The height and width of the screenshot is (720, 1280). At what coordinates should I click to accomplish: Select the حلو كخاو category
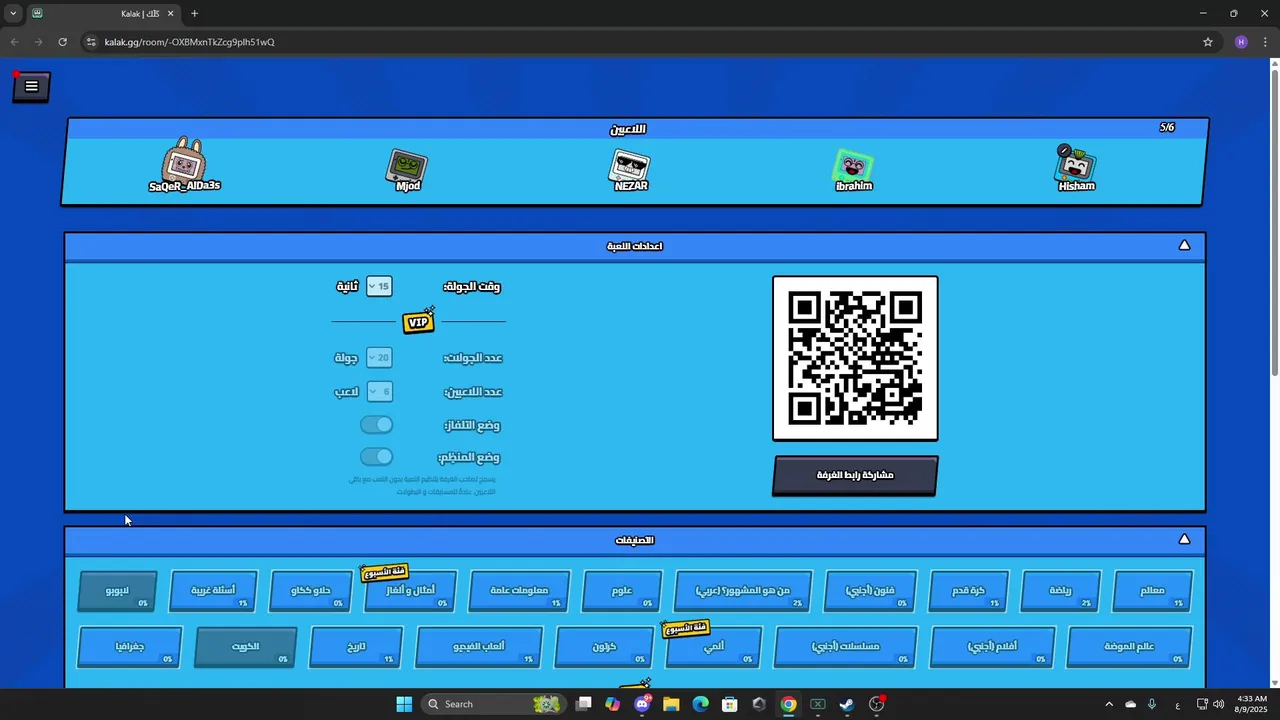[x=311, y=591]
